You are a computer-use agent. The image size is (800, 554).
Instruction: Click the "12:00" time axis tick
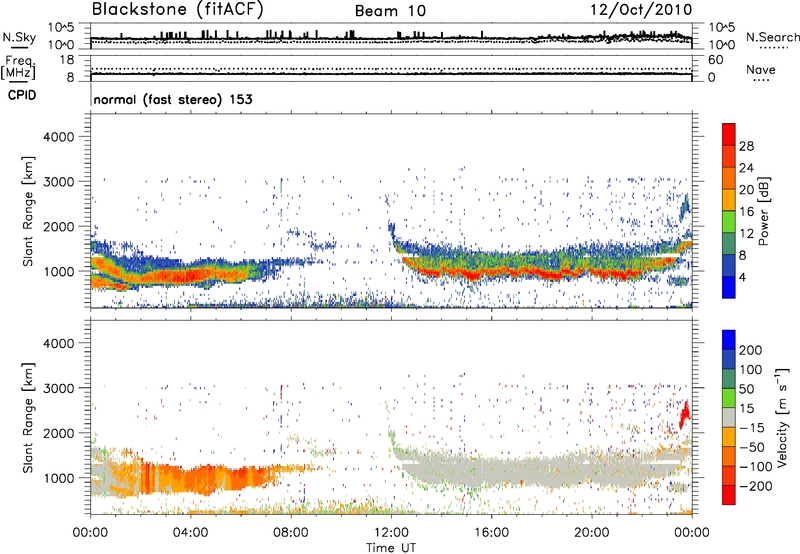[x=391, y=533]
